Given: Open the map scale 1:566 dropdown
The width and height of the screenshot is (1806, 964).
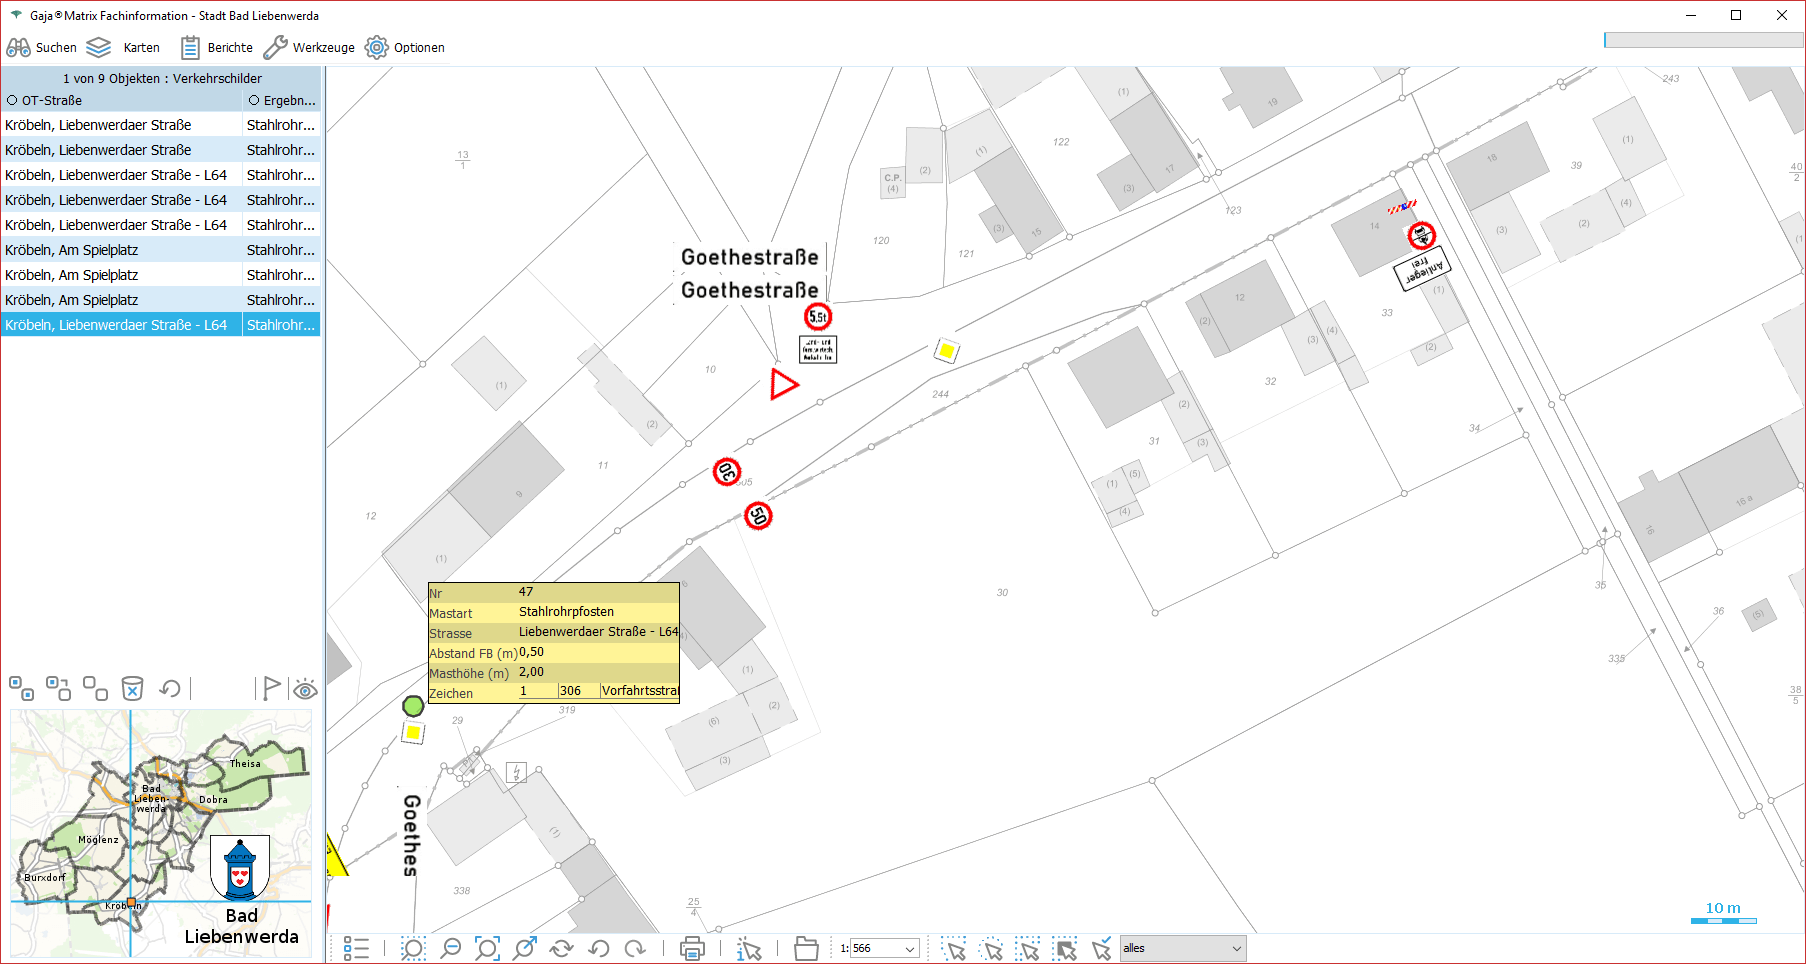Looking at the screenshot, I should pyautogui.click(x=910, y=948).
